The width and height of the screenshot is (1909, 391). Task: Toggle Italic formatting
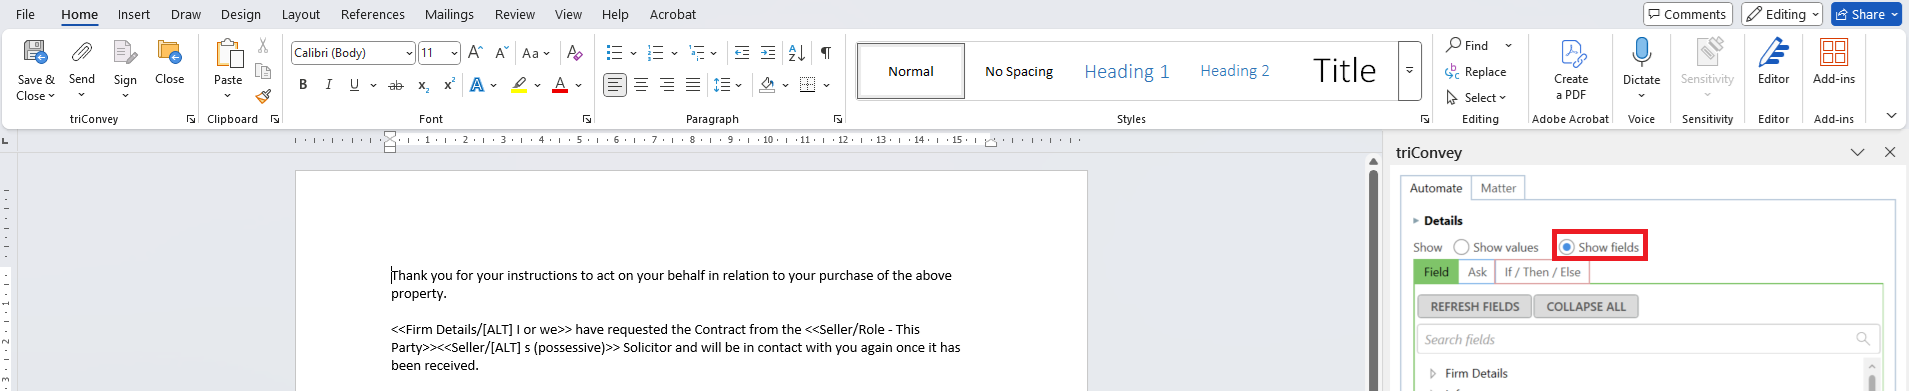click(328, 85)
